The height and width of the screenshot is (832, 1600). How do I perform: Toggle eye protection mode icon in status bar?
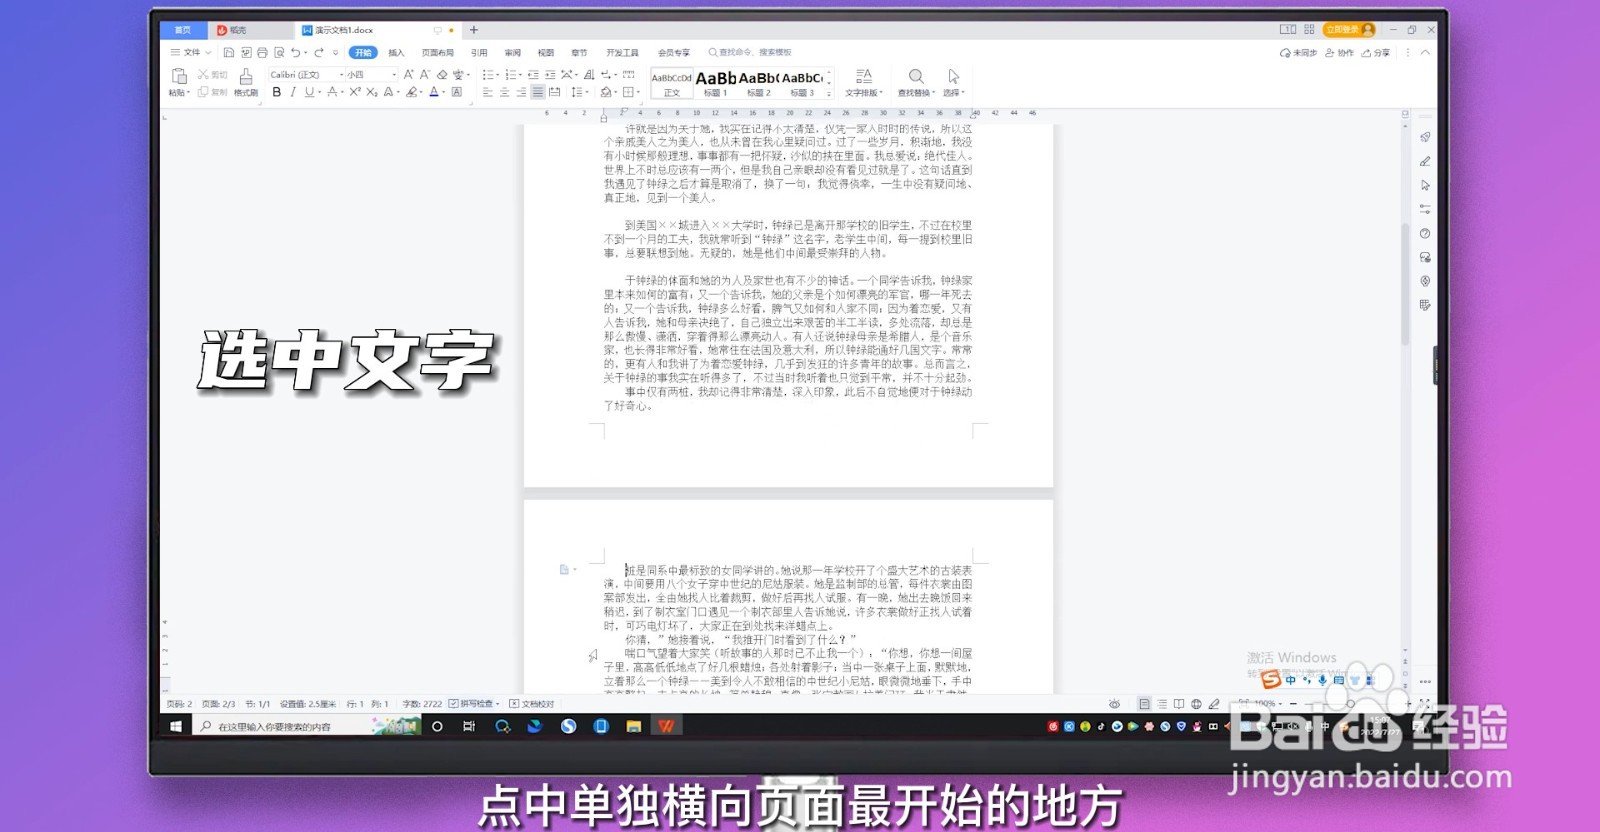(x=1114, y=704)
